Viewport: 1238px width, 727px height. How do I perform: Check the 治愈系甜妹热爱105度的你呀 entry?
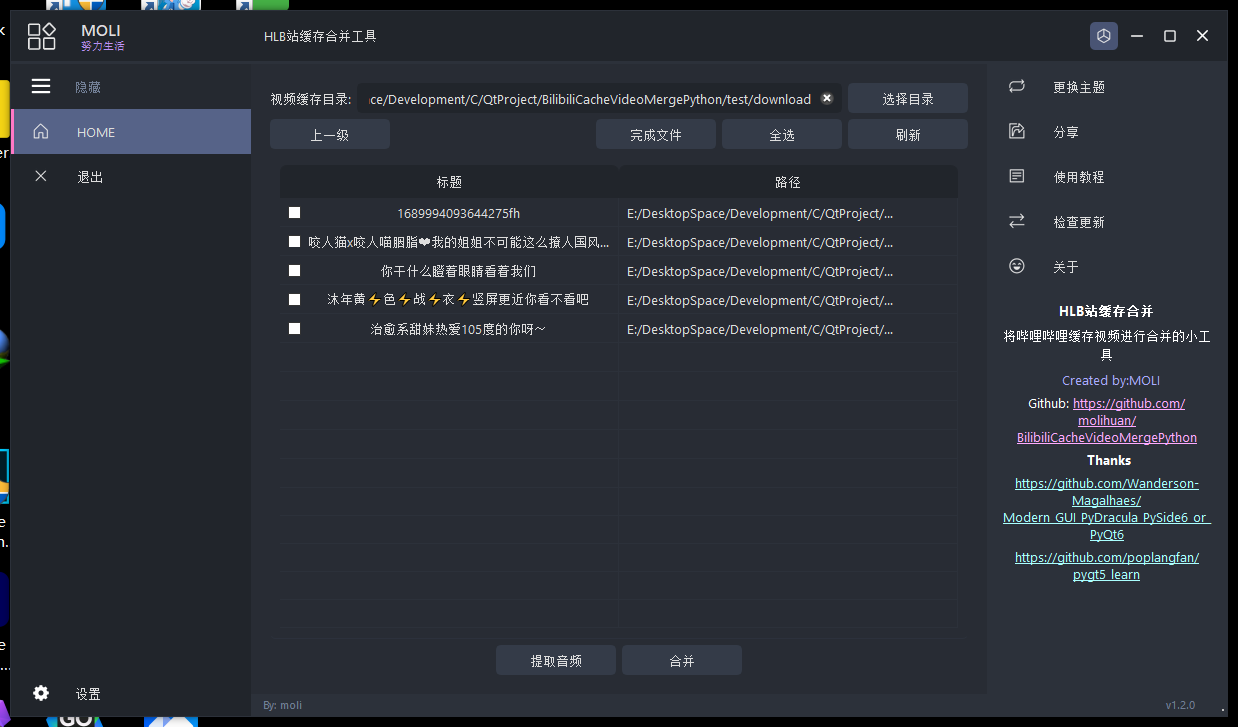point(294,328)
